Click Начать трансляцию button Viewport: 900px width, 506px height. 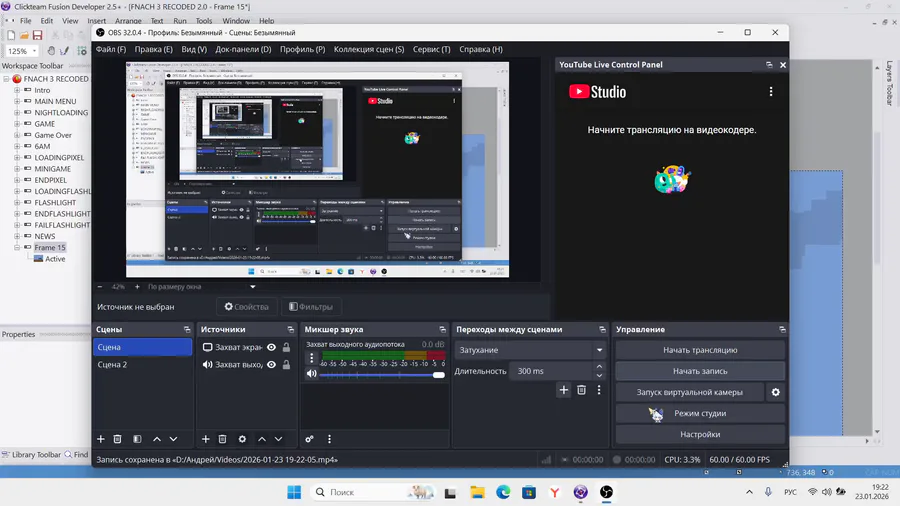[700, 350]
